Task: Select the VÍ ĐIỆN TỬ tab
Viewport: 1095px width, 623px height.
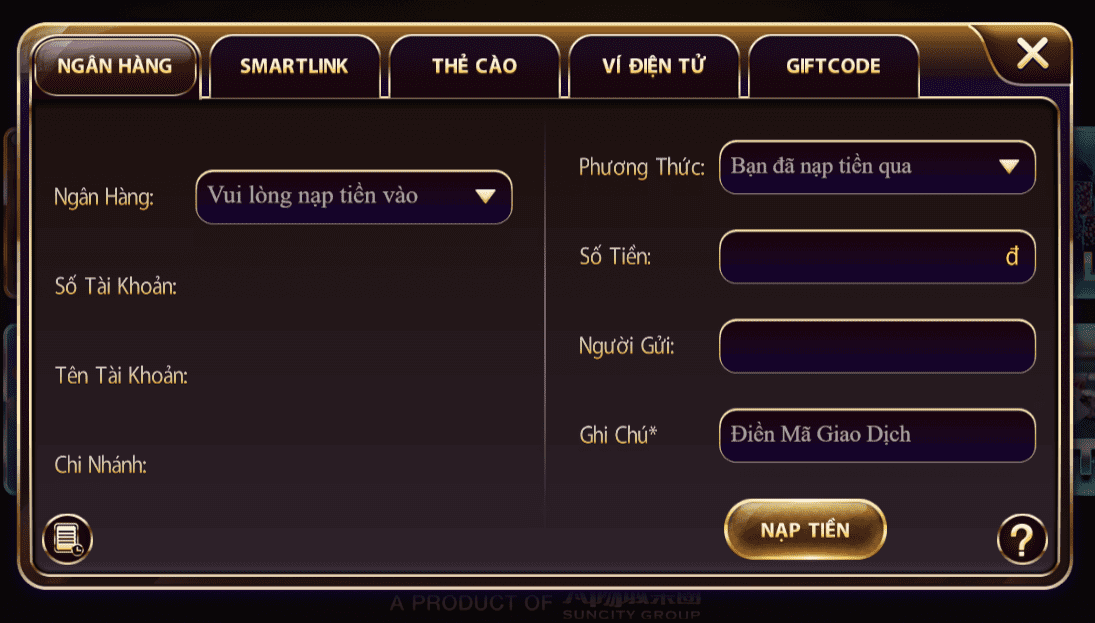Action: coord(654,64)
